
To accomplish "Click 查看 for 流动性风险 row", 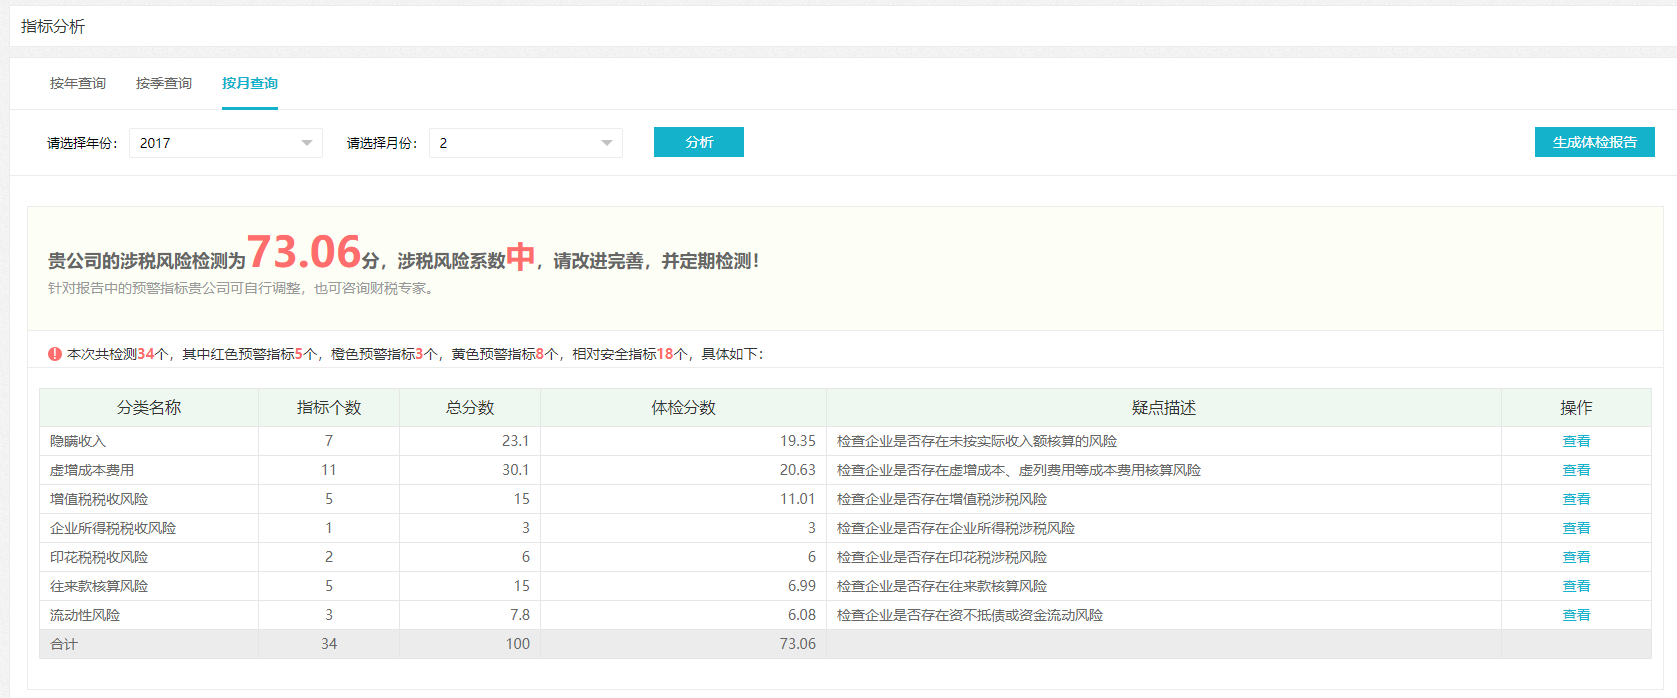I will tap(1576, 615).
